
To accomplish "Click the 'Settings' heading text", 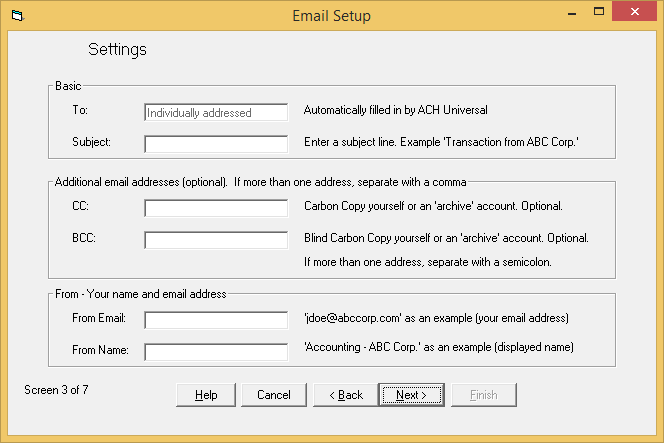I will click(117, 50).
